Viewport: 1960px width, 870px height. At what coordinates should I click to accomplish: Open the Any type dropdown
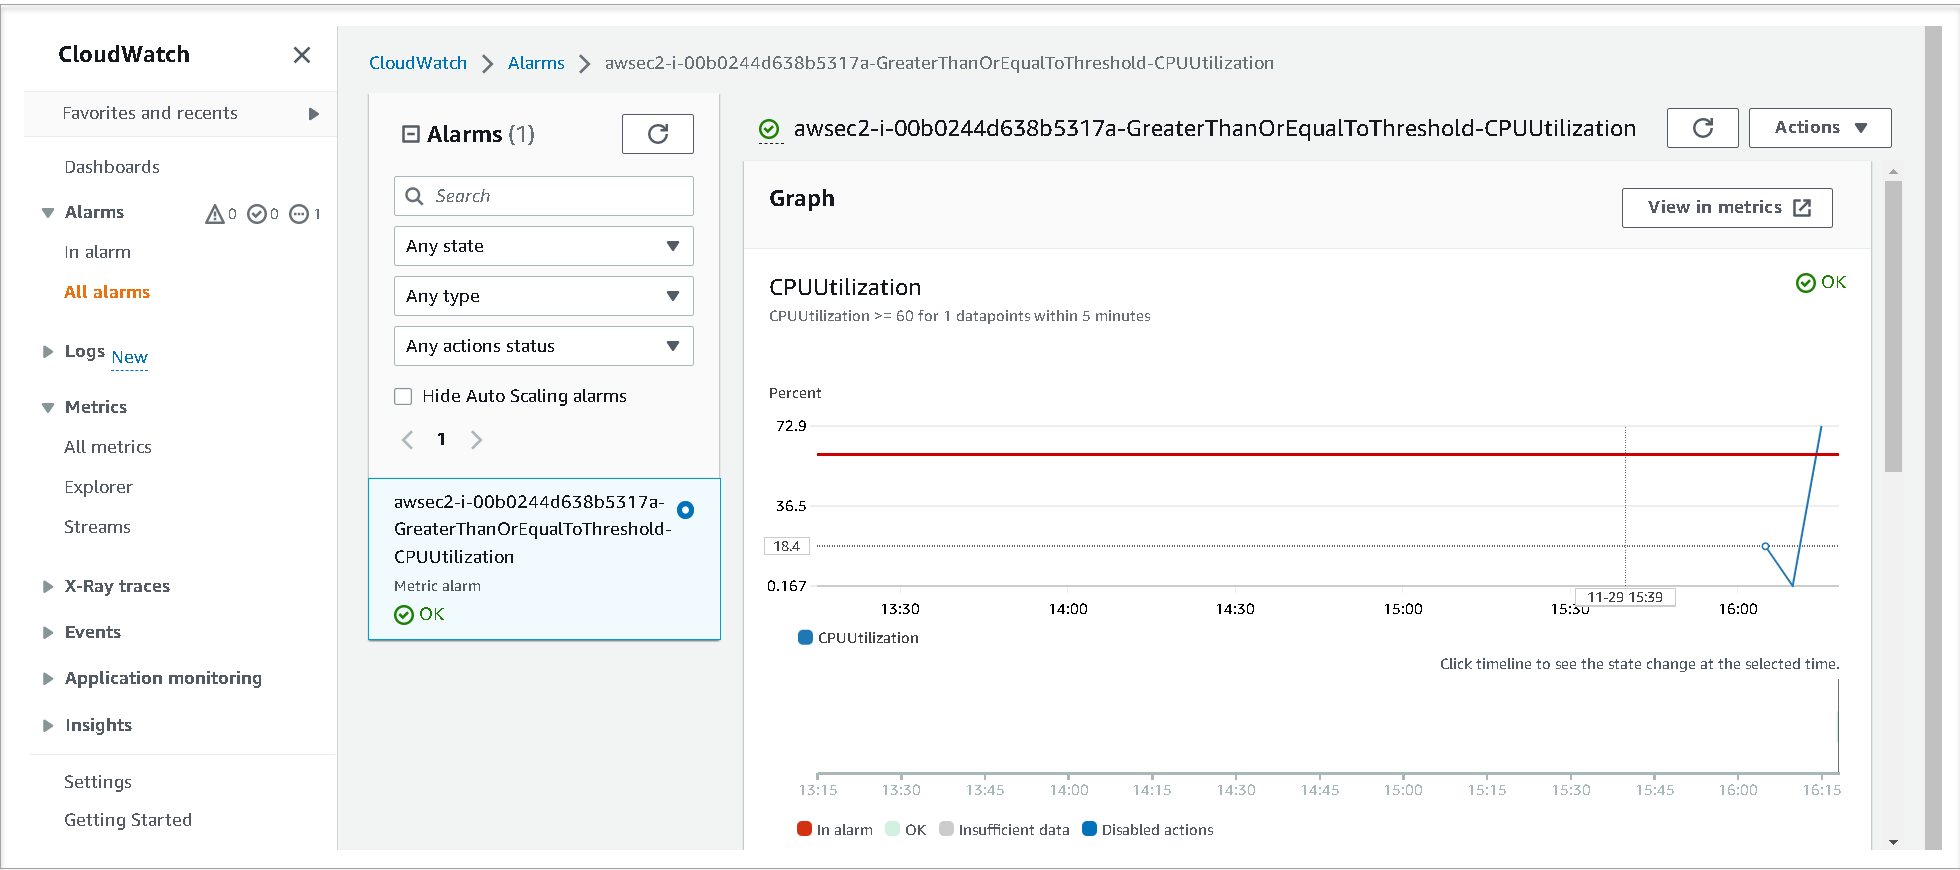pyautogui.click(x=544, y=296)
